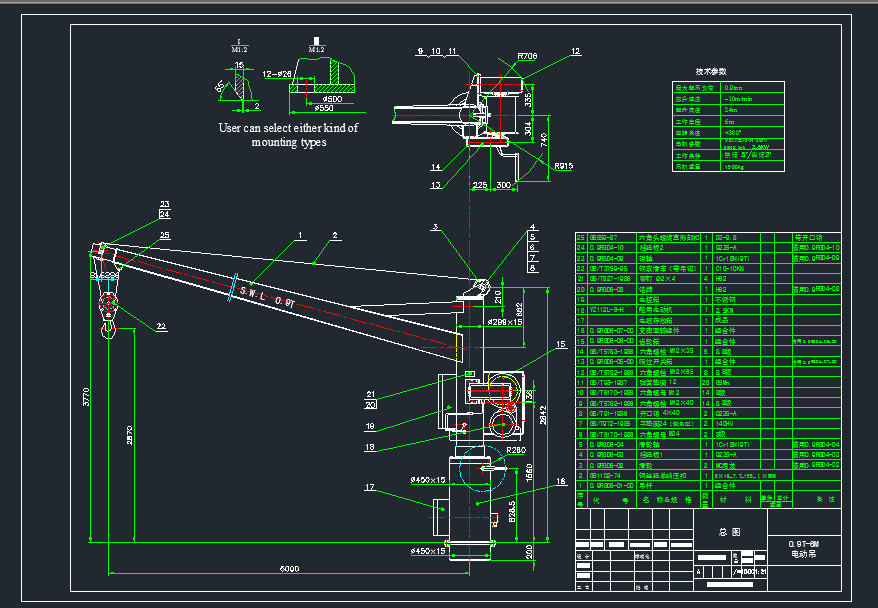
Task: Select the 12-ø28 hole annotation
Action: click(277, 74)
